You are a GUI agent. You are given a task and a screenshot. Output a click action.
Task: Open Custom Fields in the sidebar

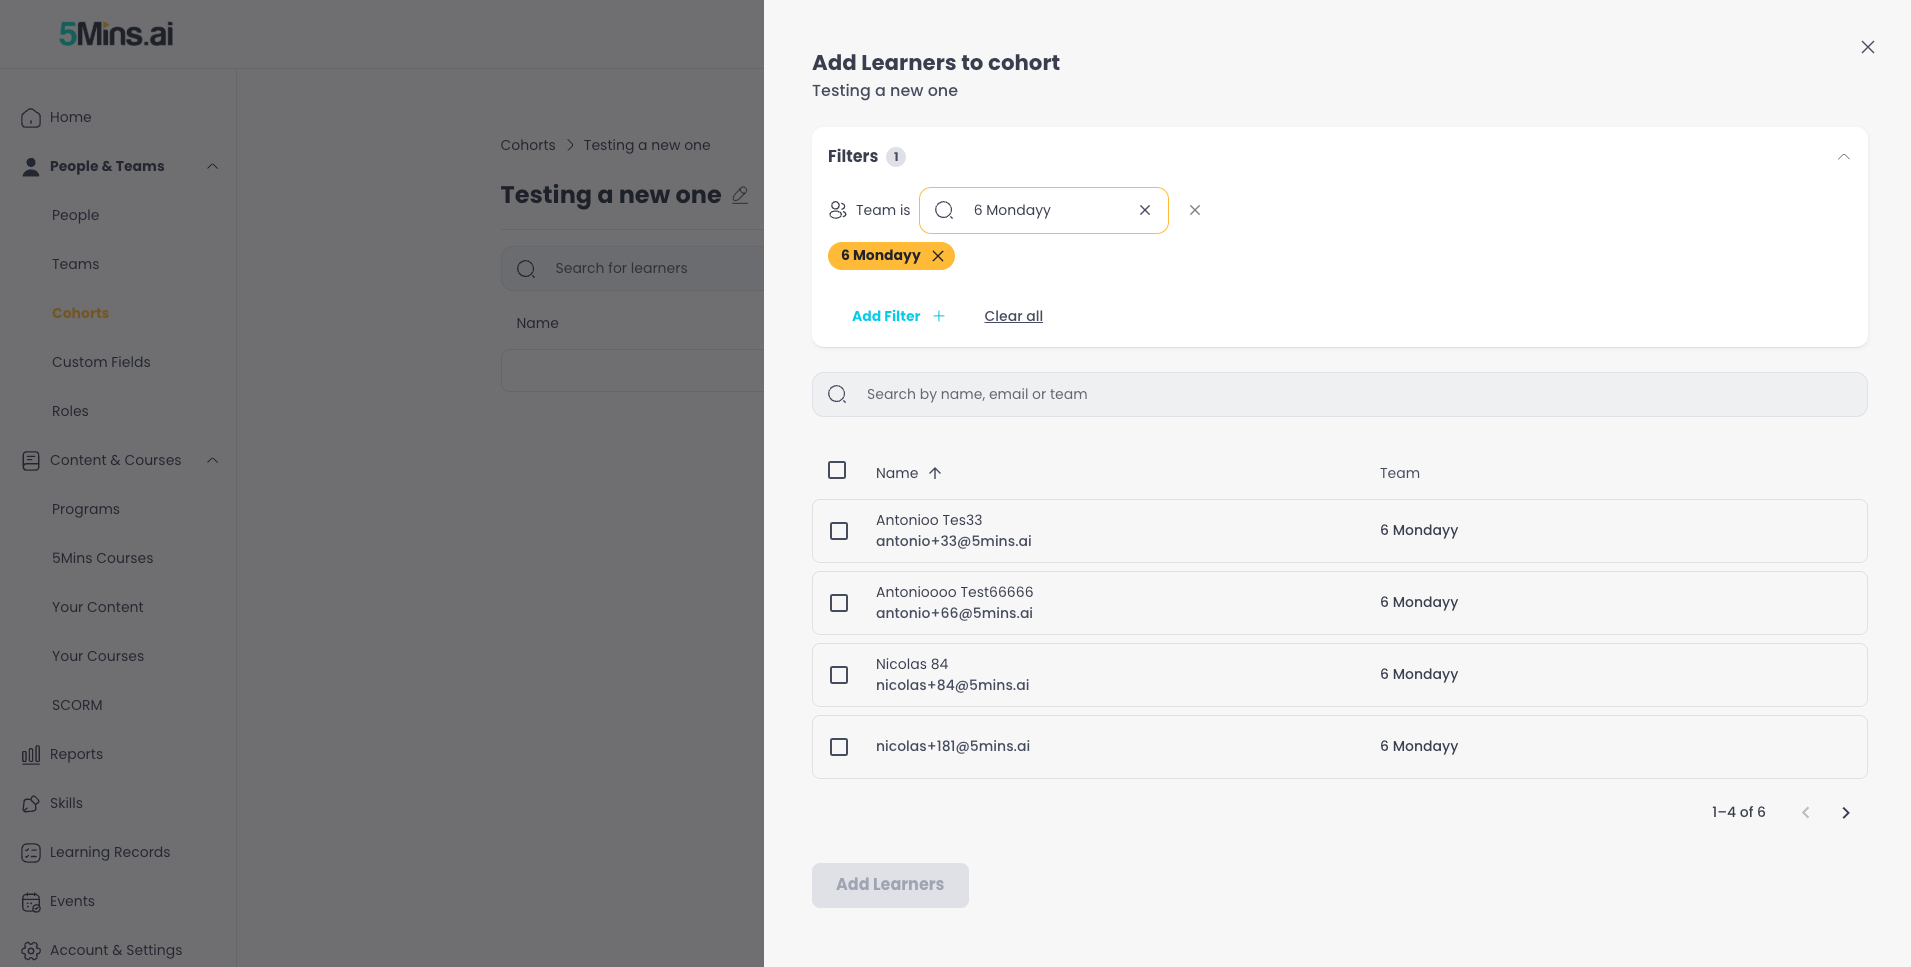(101, 362)
